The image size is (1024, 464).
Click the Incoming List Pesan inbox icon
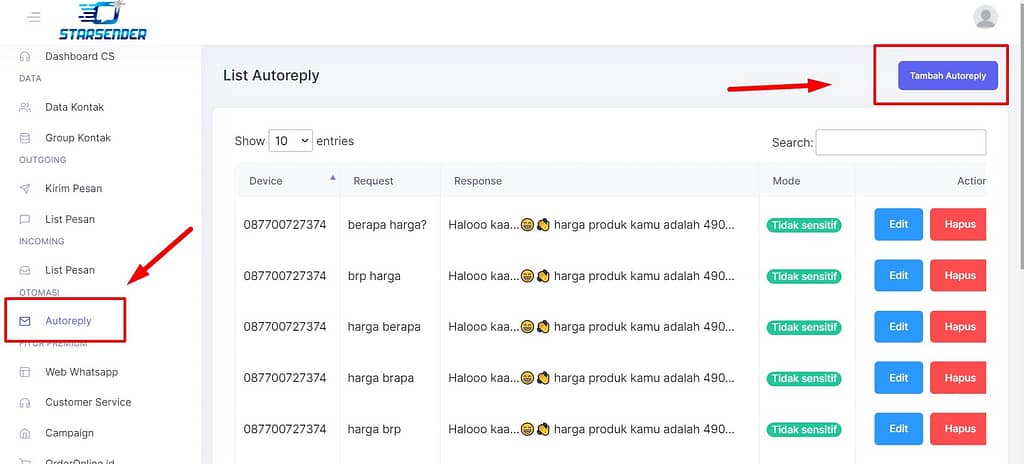pos(25,270)
